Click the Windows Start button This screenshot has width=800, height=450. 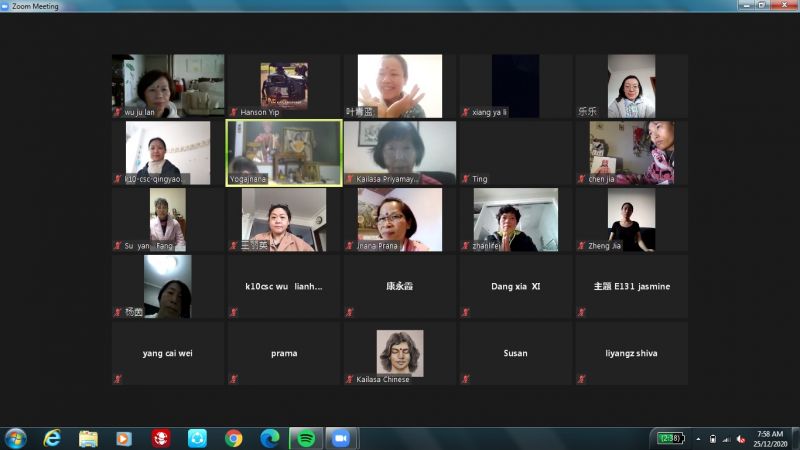click(16, 438)
